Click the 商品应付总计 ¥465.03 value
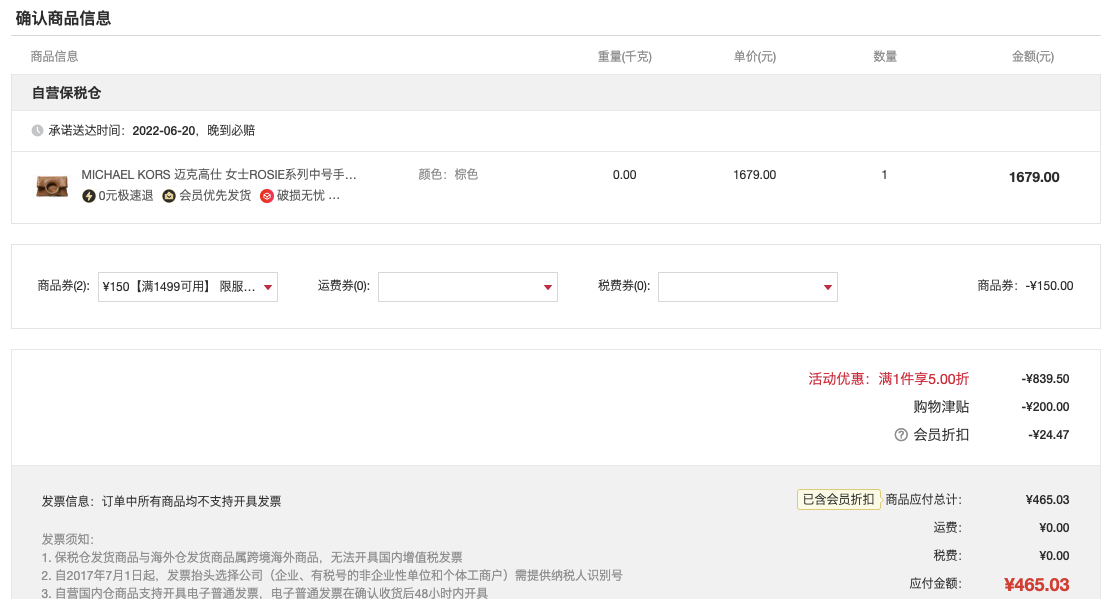This screenshot has width=1114, height=599. 1047,500
